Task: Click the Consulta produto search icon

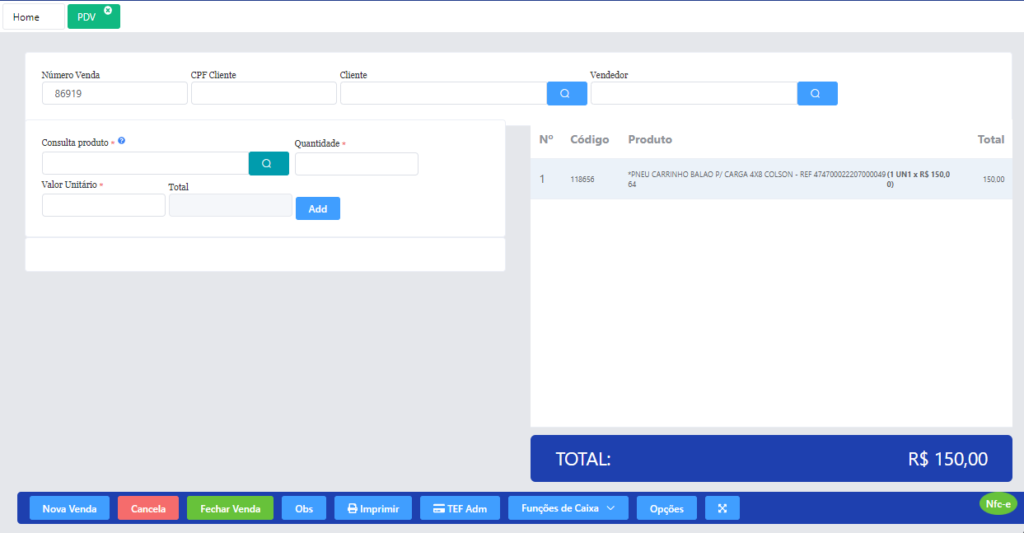Action: [x=268, y=163]
